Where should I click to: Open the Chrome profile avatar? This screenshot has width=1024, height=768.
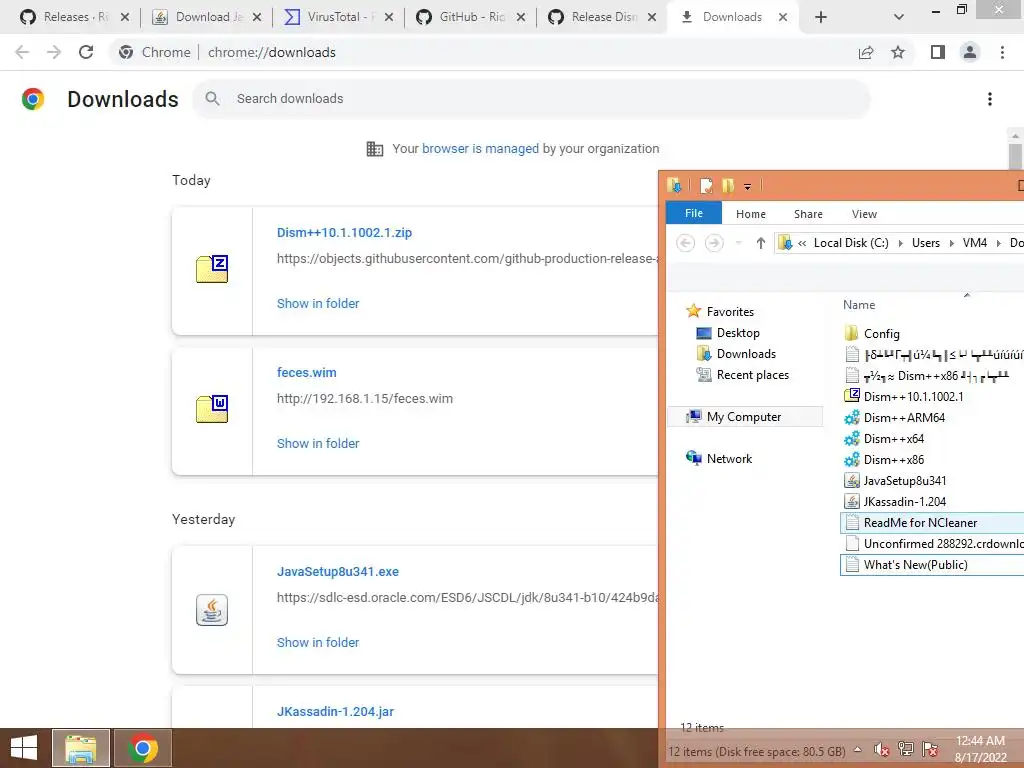[x=970, y=52]
